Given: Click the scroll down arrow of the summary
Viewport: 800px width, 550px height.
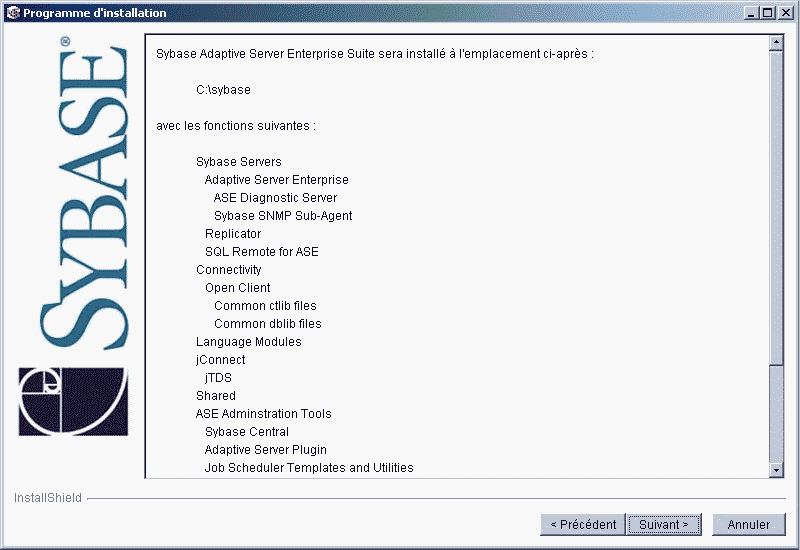Looking at the screenshot, I should pyautogui.click(x=776, y=470).
